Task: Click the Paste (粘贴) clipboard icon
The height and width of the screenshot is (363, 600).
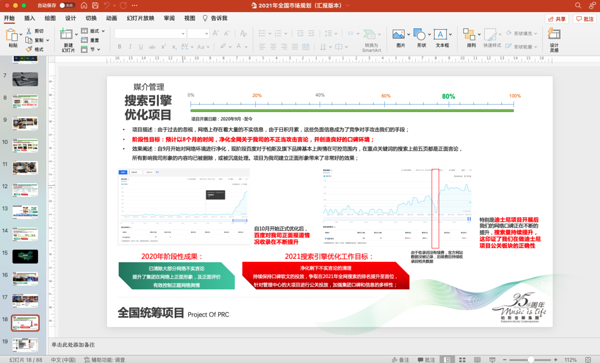Action: point(11,35)
